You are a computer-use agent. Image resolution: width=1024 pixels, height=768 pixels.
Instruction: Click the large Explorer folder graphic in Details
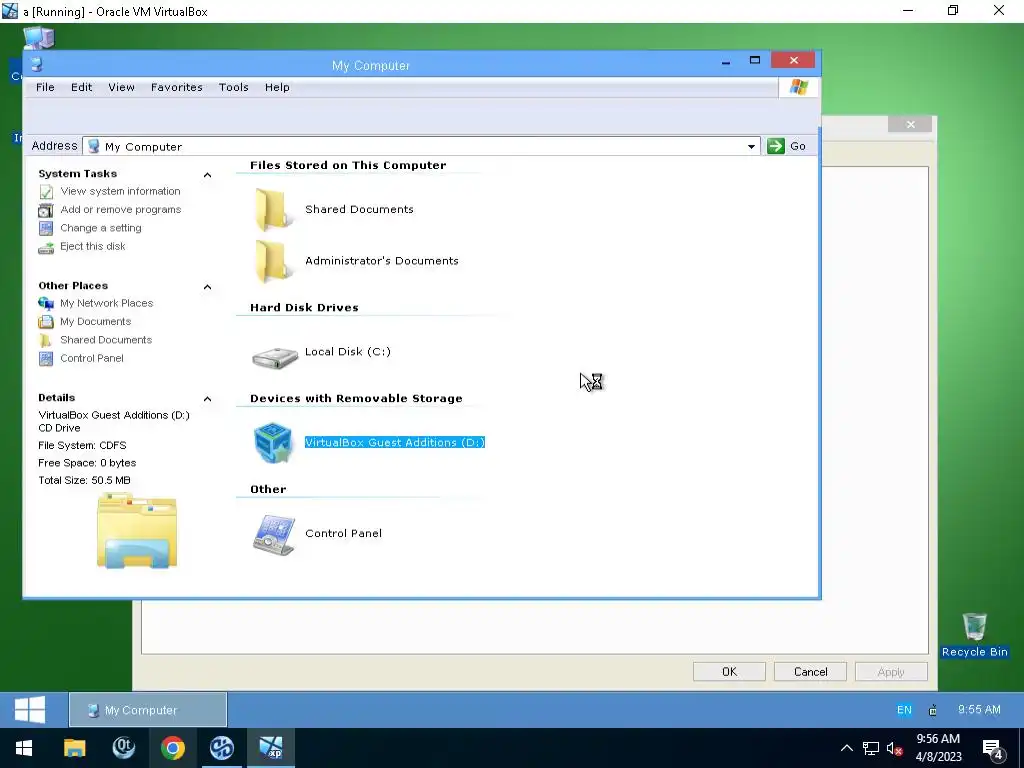coord(136,530)
